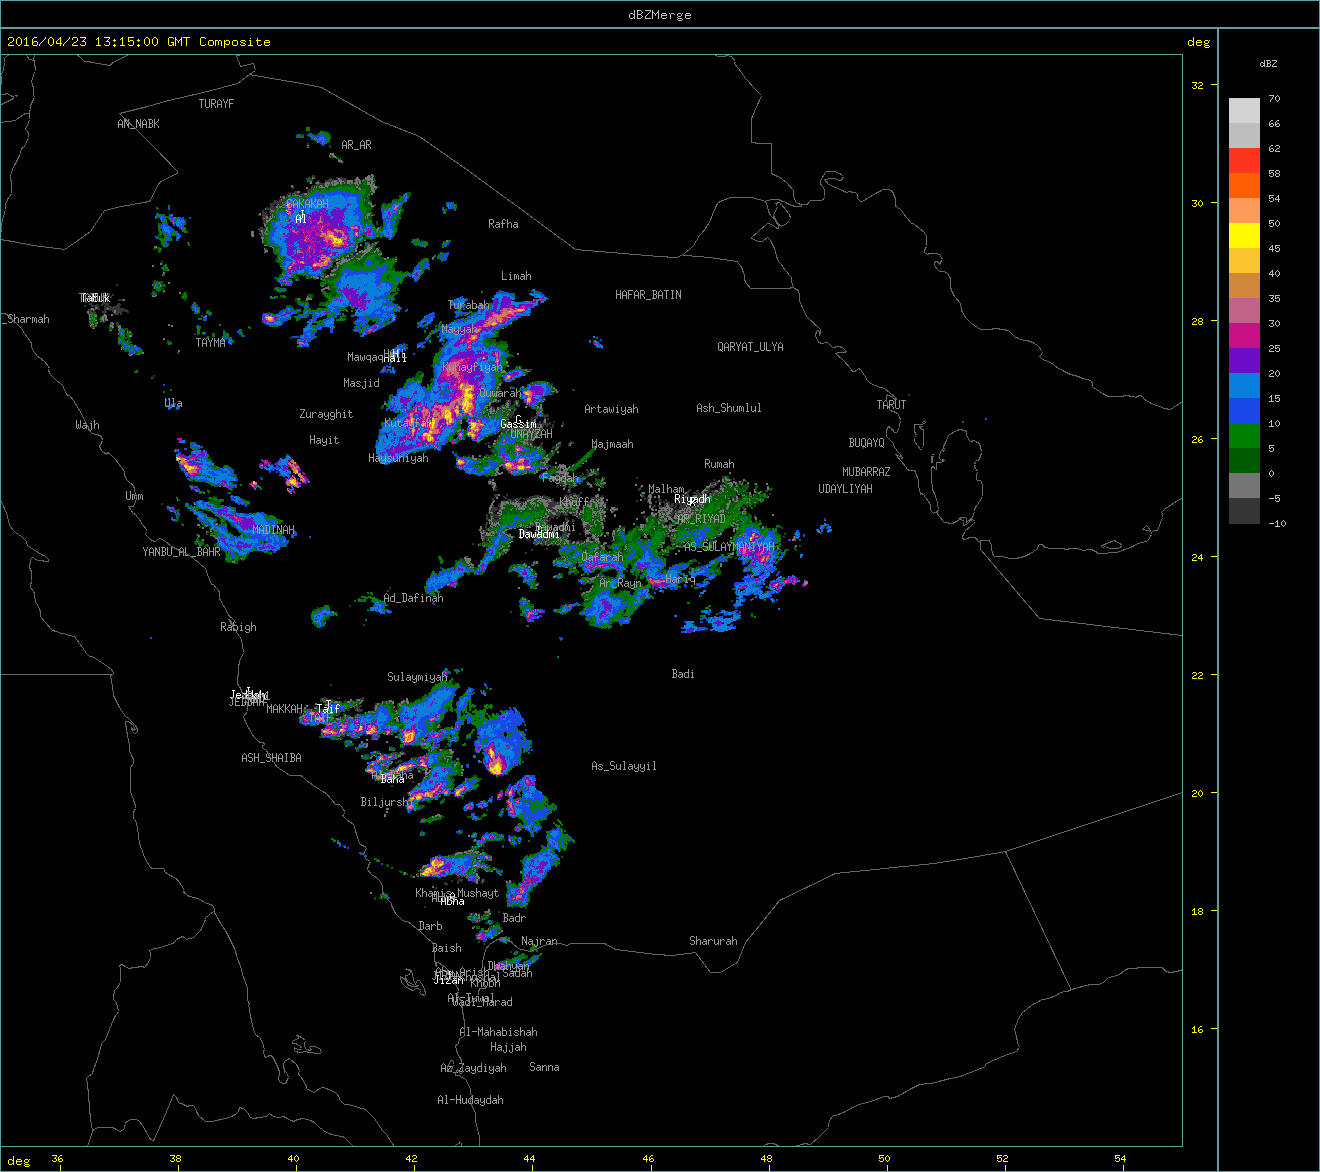The image size is (1320, 1172).
Task: Select the Hayit label
Action: pos(324,440)
